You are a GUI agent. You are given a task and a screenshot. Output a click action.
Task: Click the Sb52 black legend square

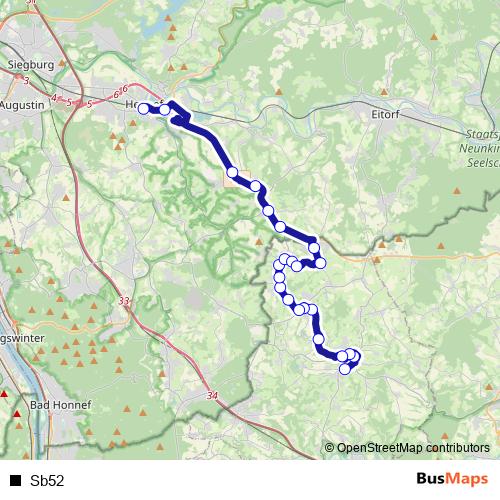pos(15,480)
